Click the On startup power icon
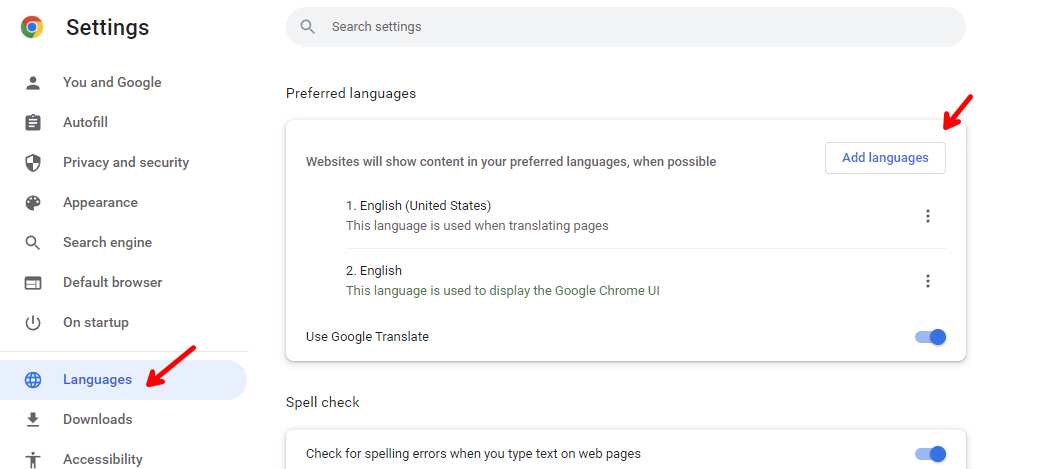 (x=33, y=323)
